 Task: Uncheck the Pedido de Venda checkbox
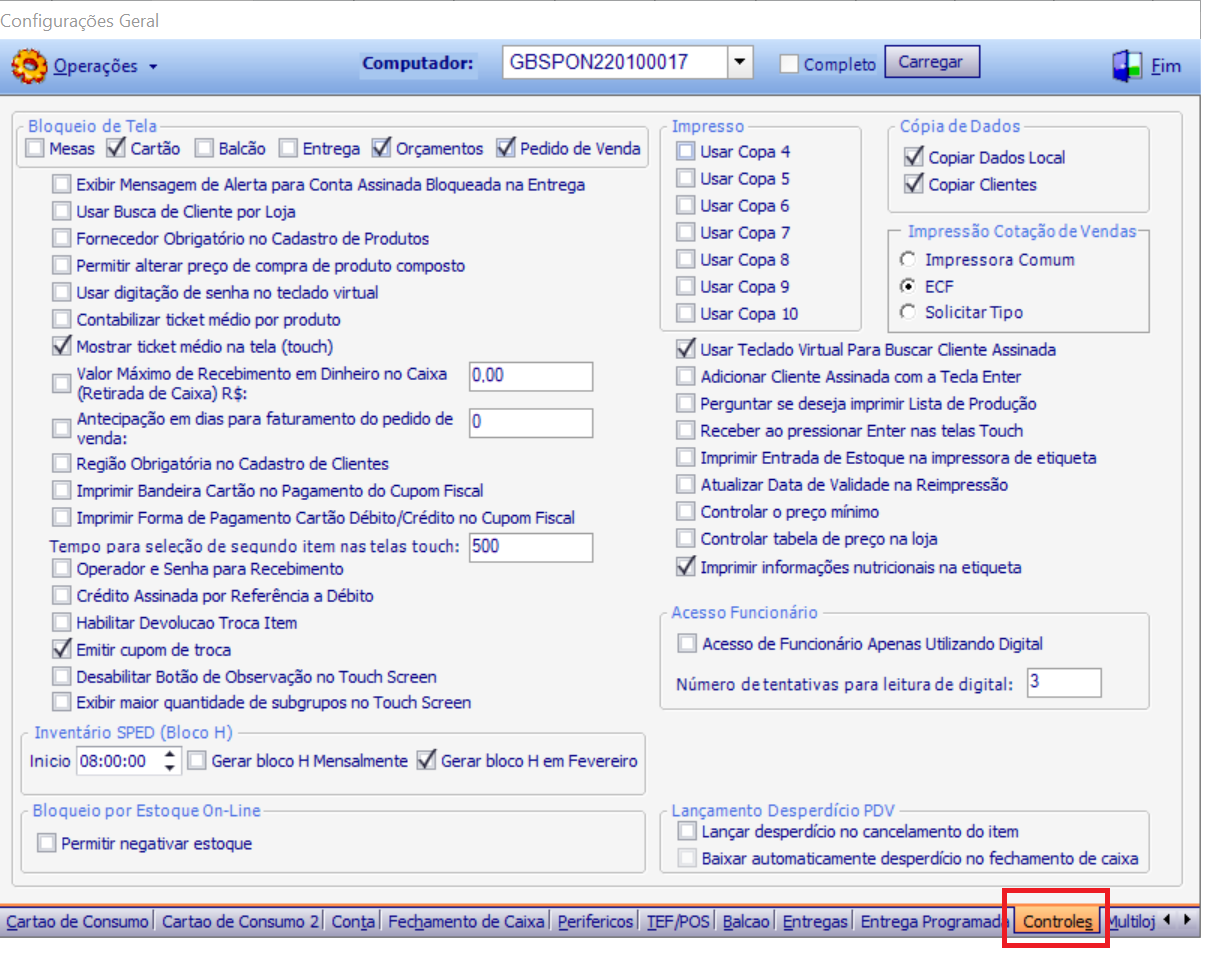(x=505, y=149)
